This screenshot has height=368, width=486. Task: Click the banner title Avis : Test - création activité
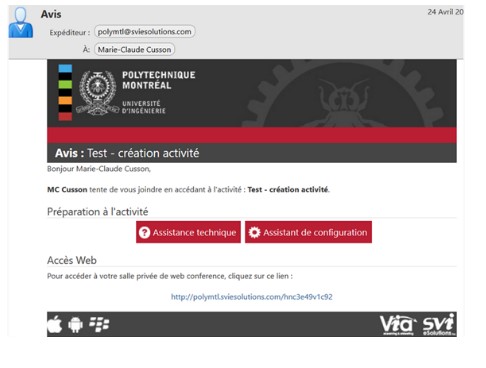coord(127,153)
